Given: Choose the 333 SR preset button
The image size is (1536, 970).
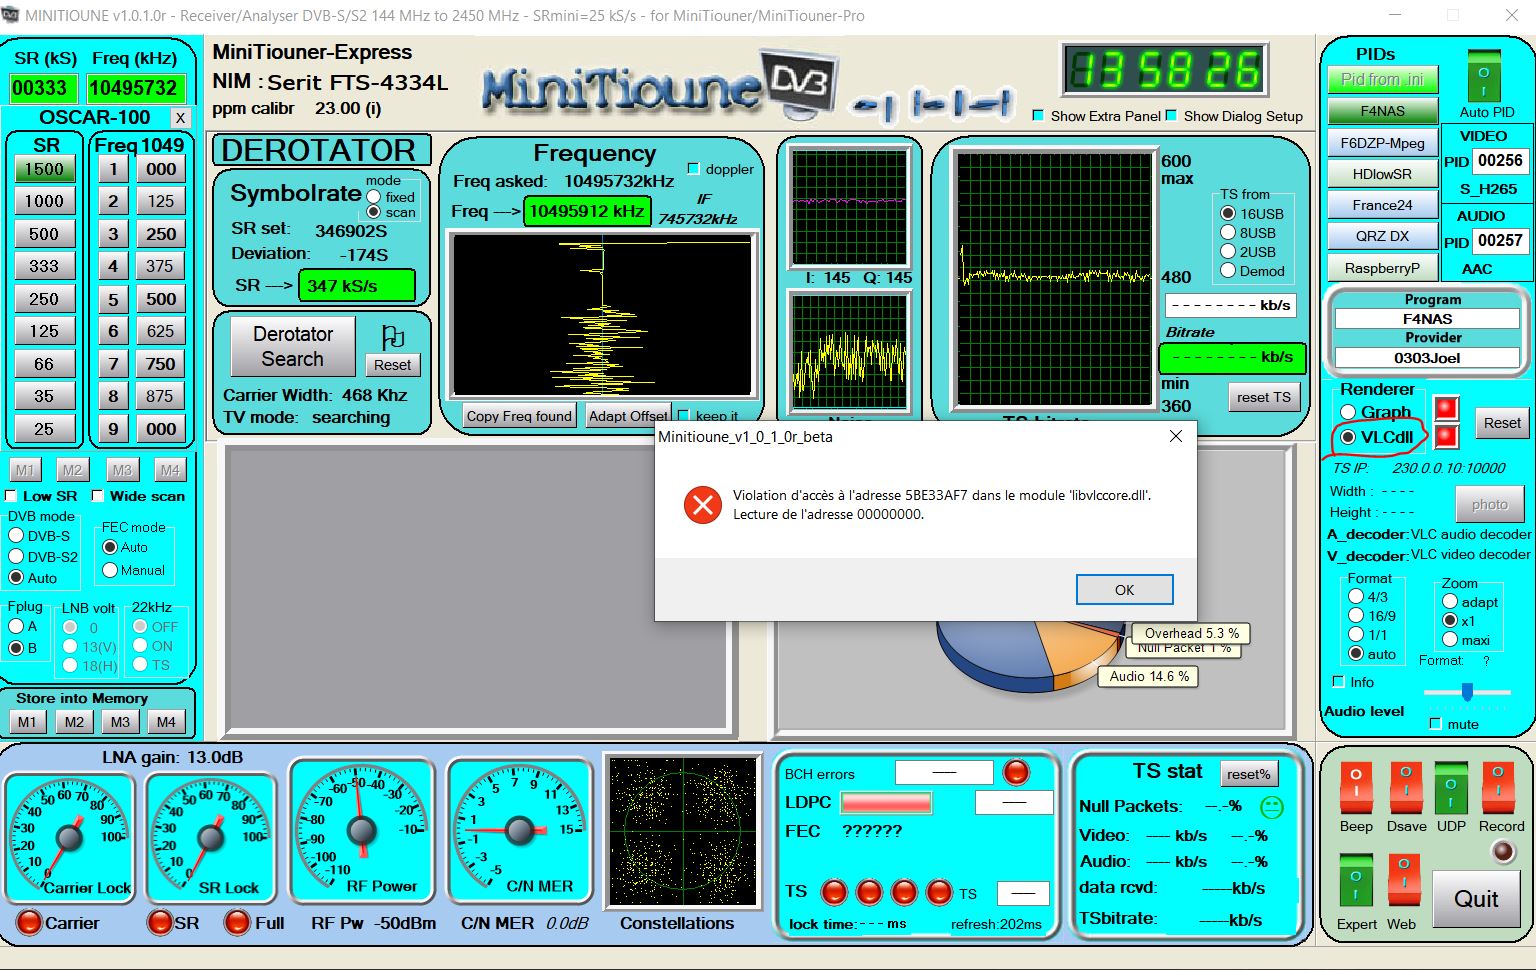Looking at the screenshot, I should 44,266.
